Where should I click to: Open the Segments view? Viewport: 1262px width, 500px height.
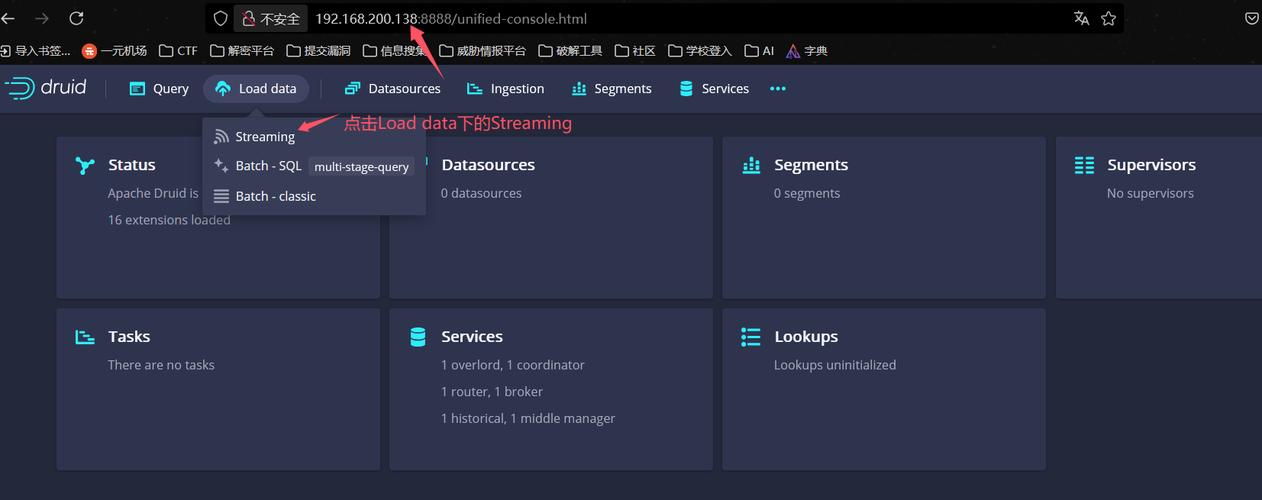coord(611,88)
